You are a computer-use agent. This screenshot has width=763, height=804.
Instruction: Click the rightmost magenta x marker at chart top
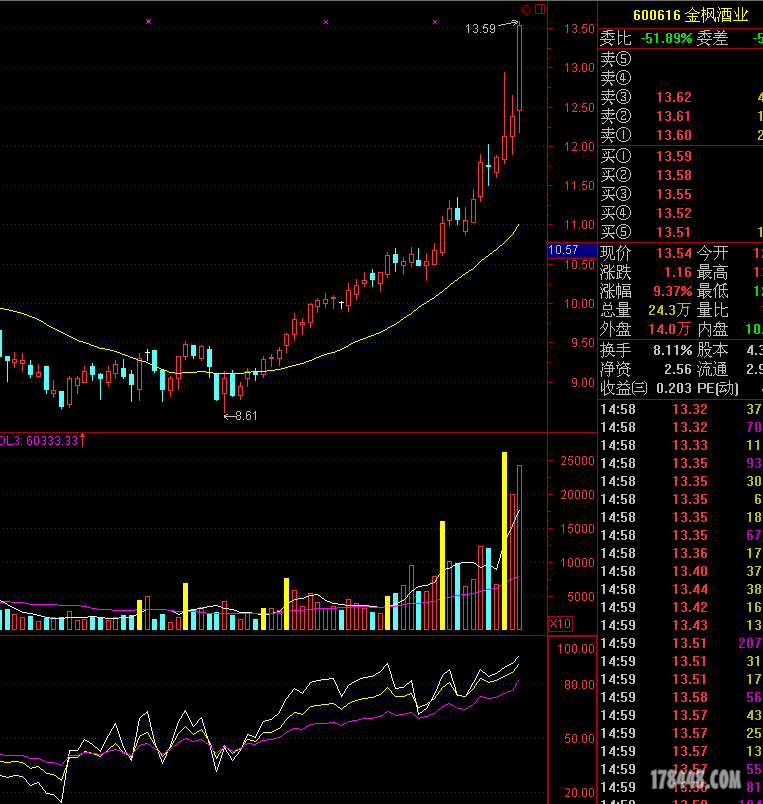coord(435,21)
